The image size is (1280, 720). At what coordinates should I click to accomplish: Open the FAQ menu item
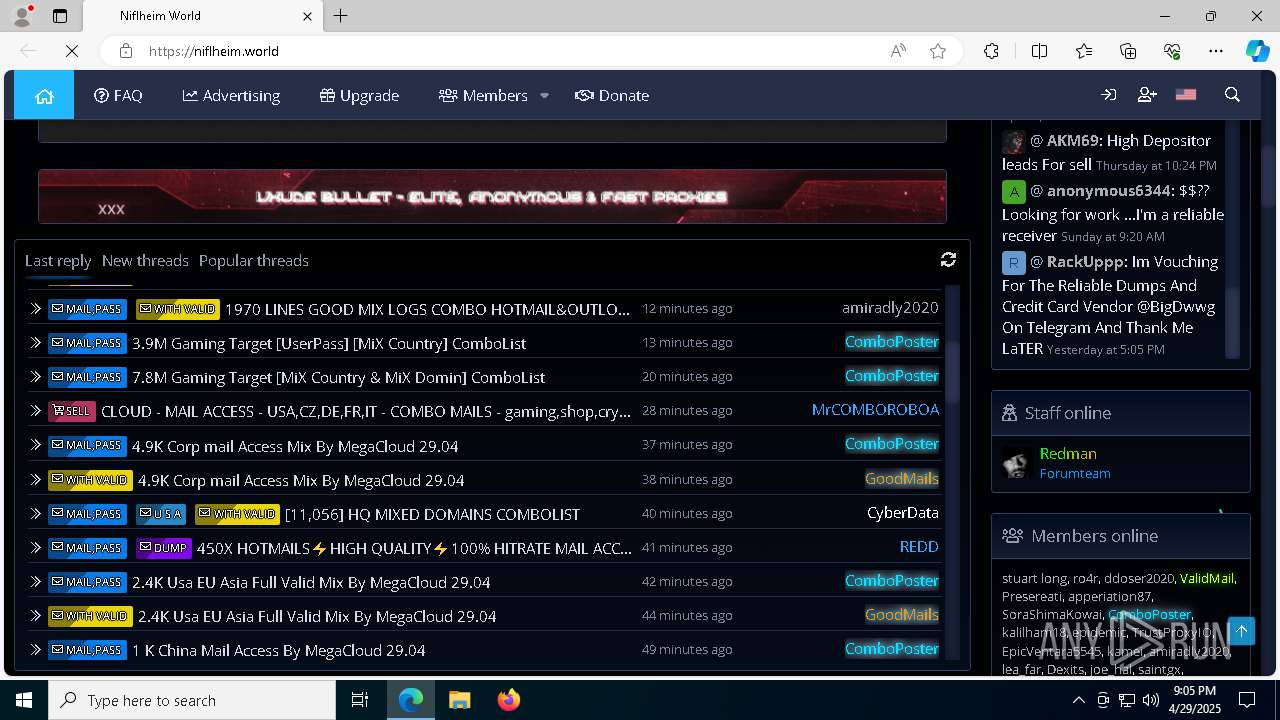pos(118,95)
